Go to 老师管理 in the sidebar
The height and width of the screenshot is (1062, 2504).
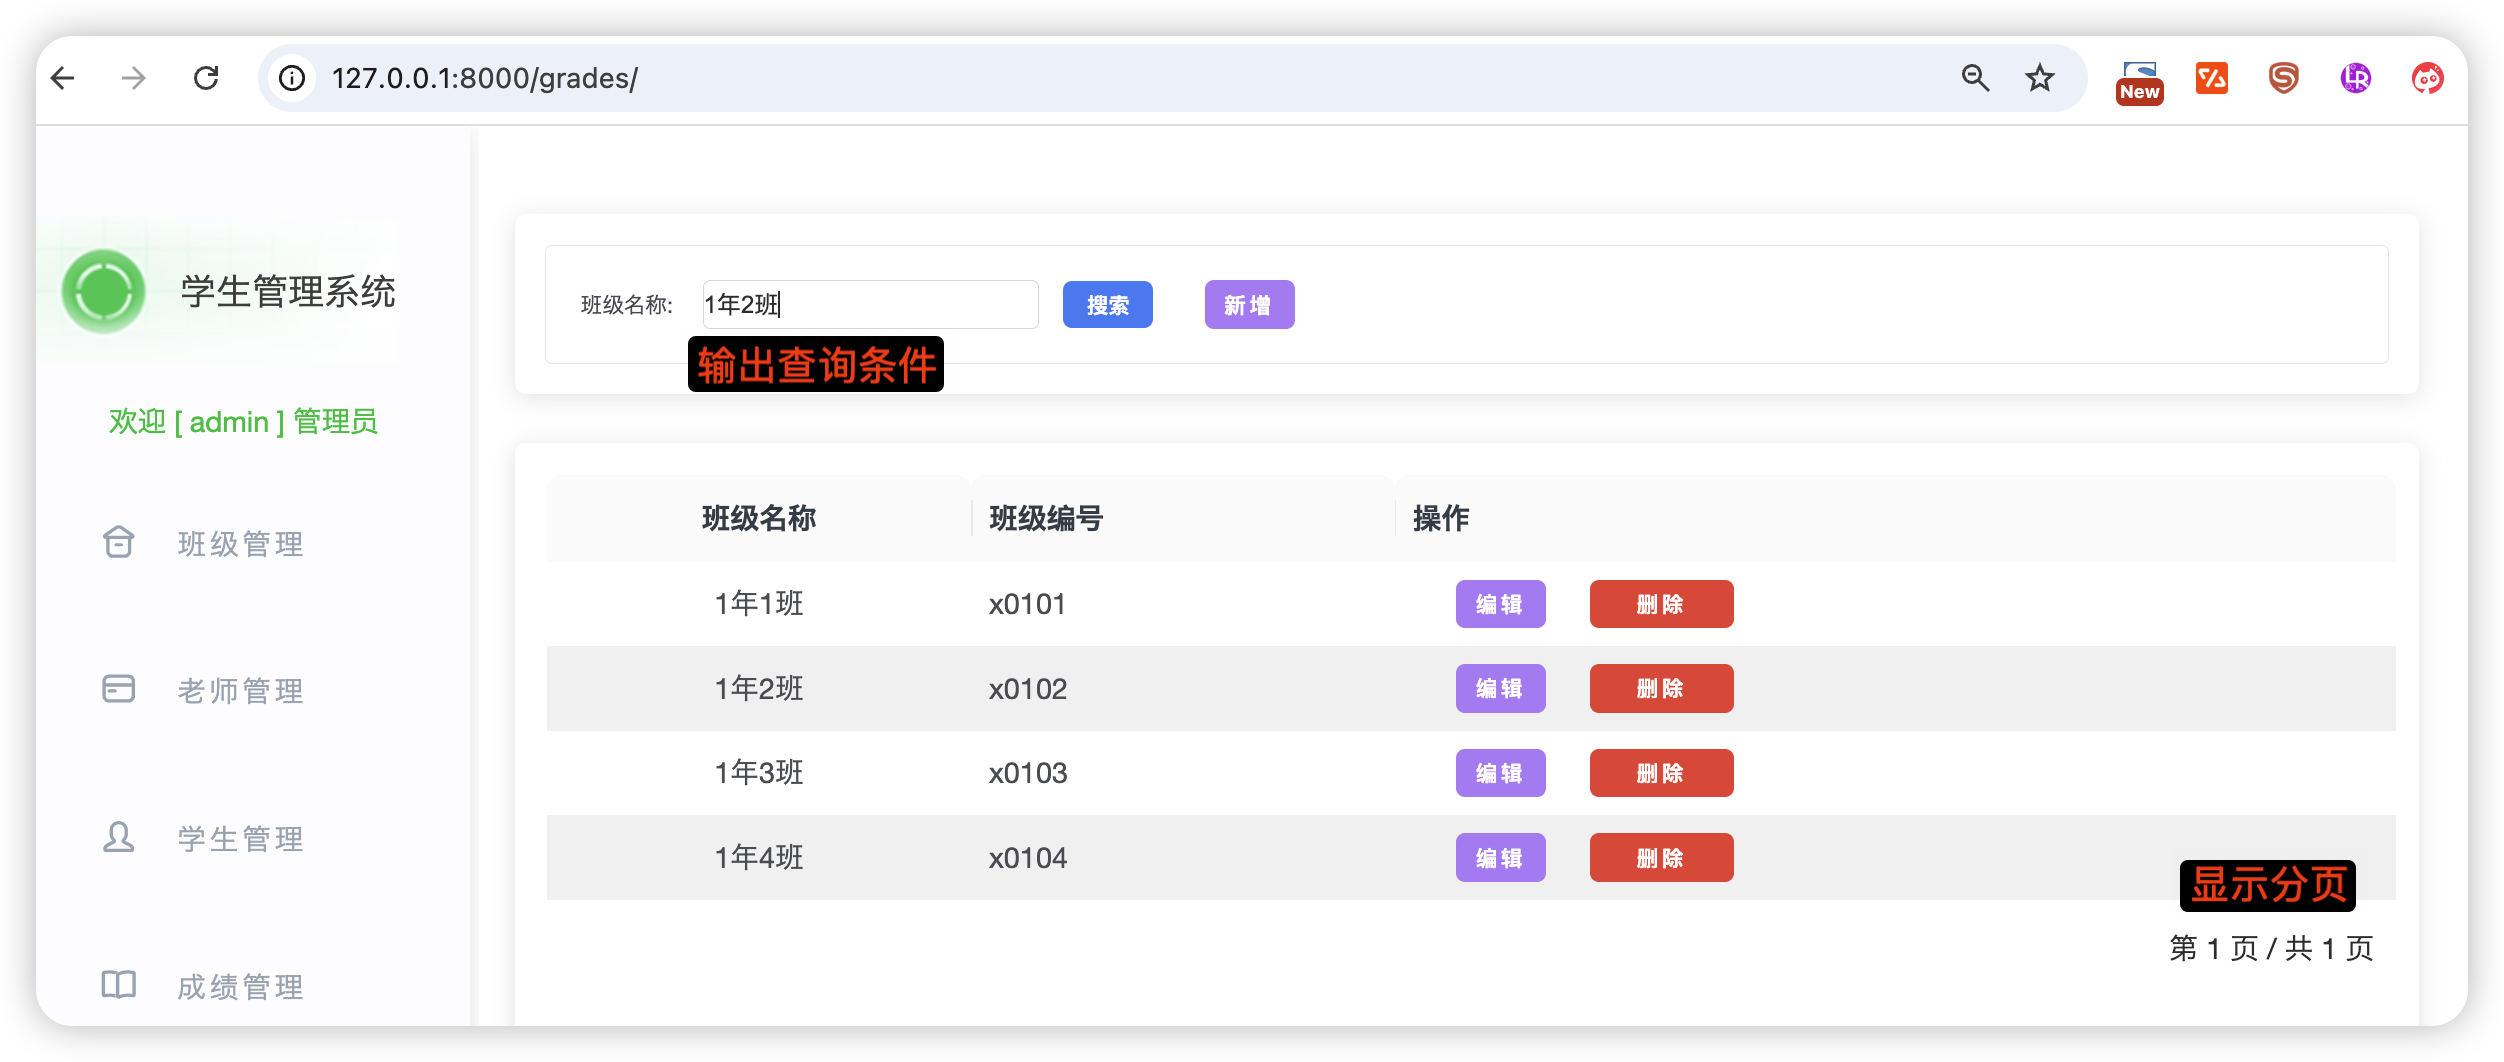point(240,691)
